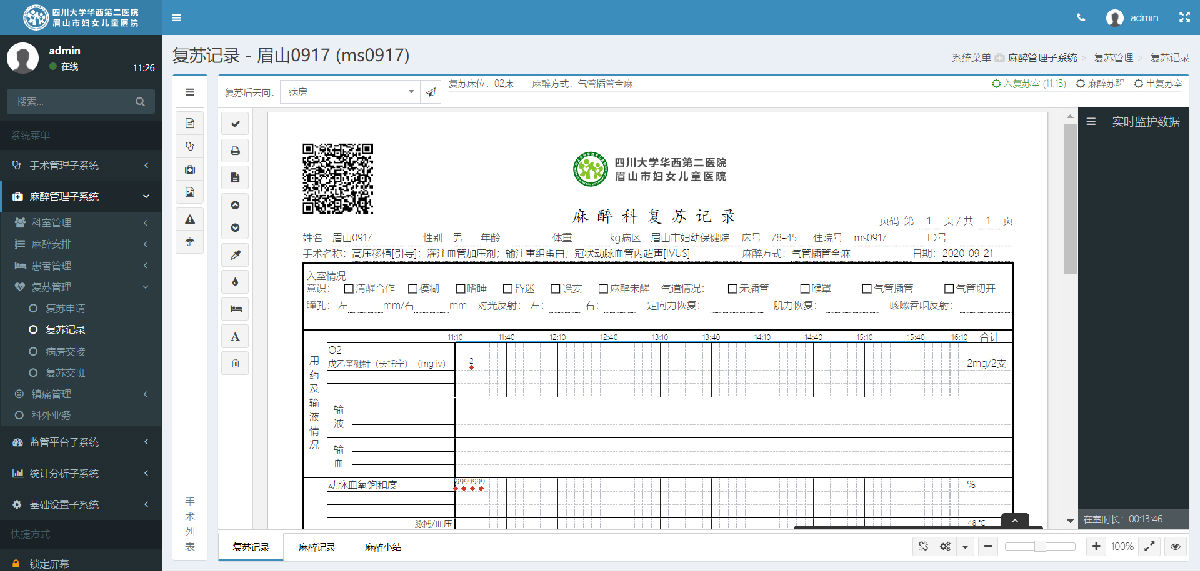This screenshot has width=1200, height=571.
Task: Open the left tool column hamburger menu
Action: [x=190, y=92]
